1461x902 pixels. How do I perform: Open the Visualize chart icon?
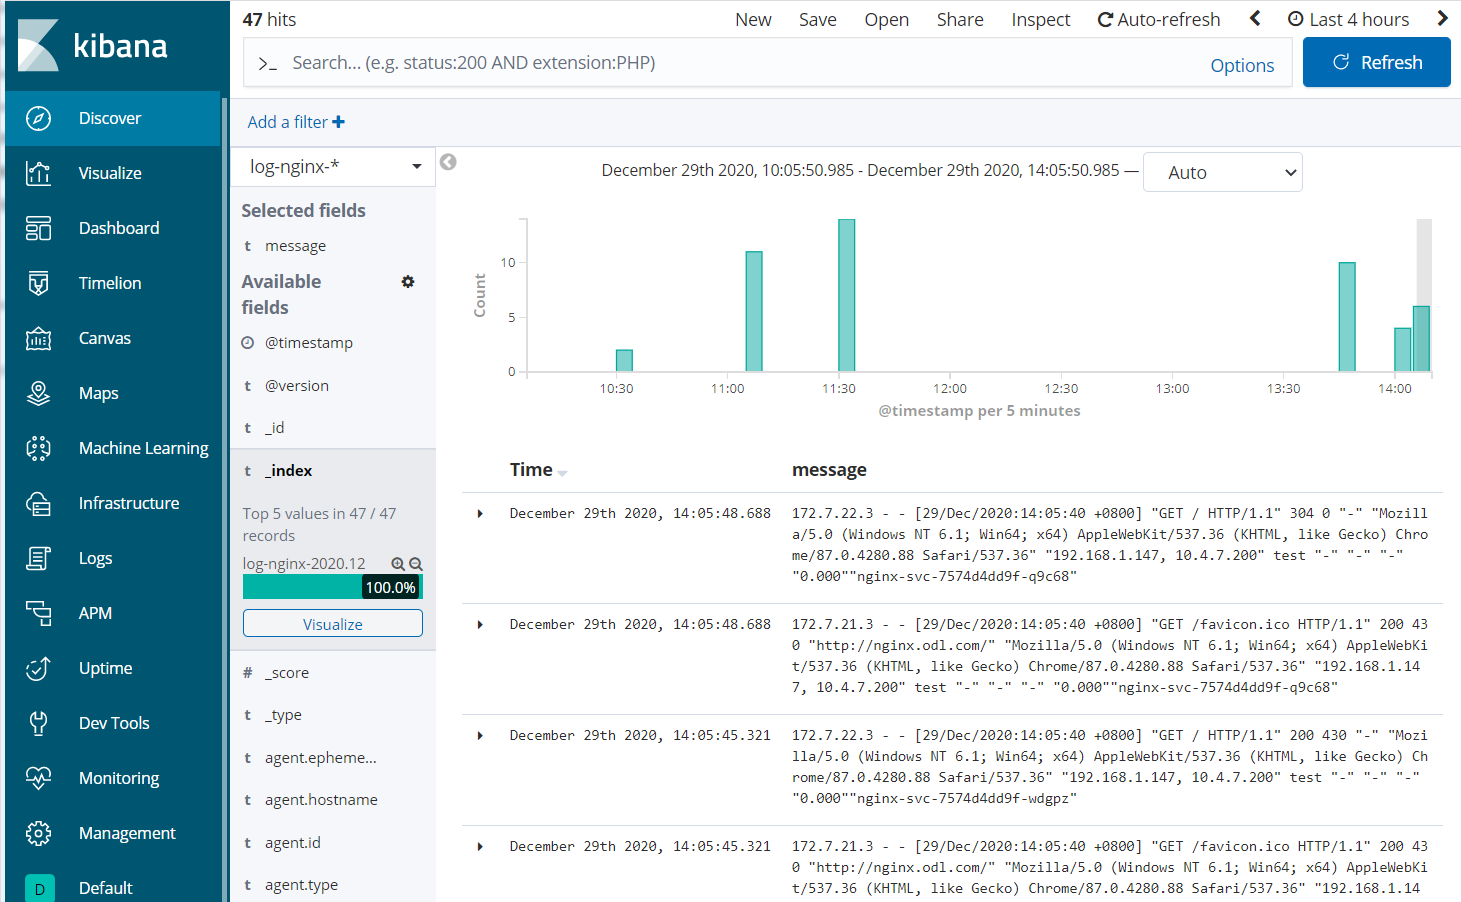point(38,173)
